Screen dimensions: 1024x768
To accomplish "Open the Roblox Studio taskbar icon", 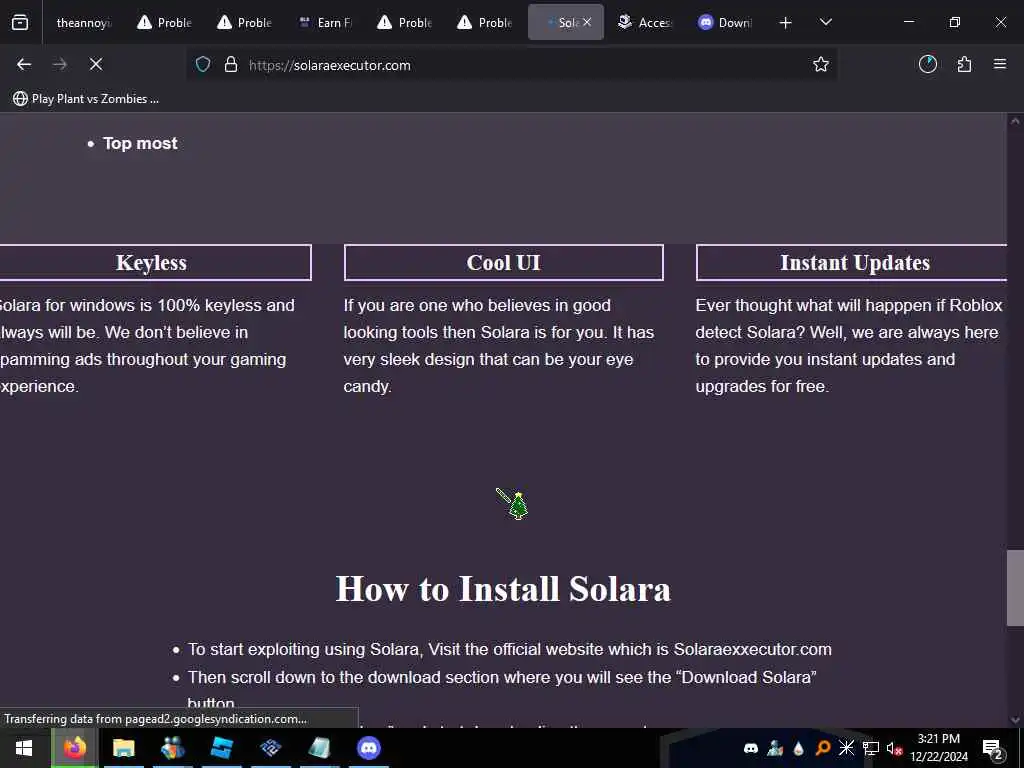I will point(222,748).
